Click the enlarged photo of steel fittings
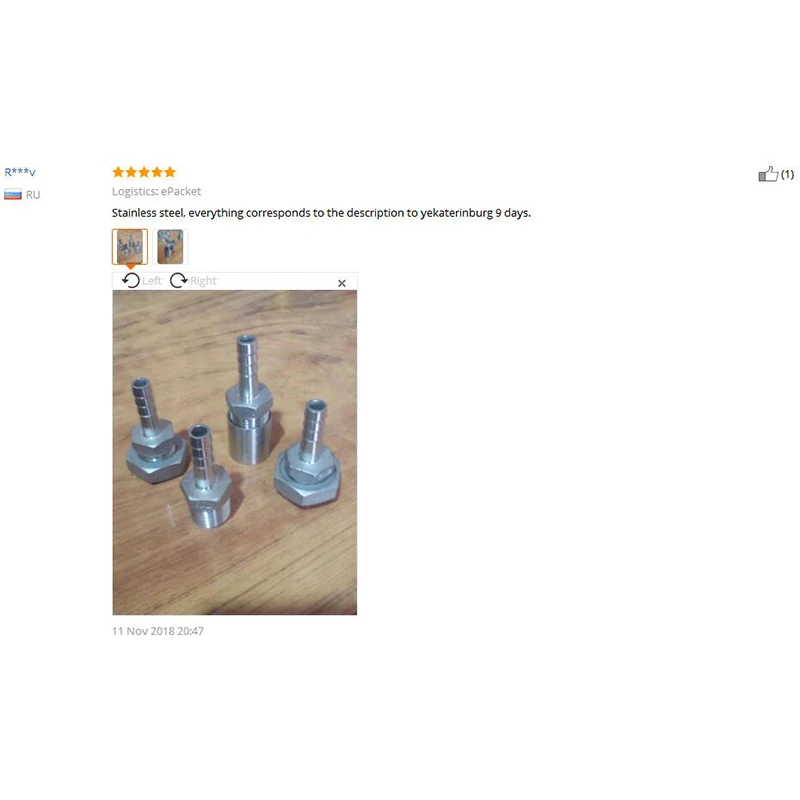This screenshot has width=800, height=800. tap(235, 453)
